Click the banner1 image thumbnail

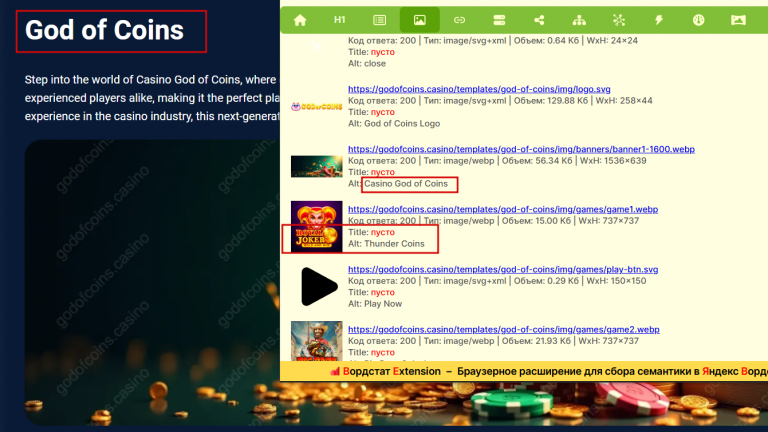pyautogui.click(x=316, y=167)
